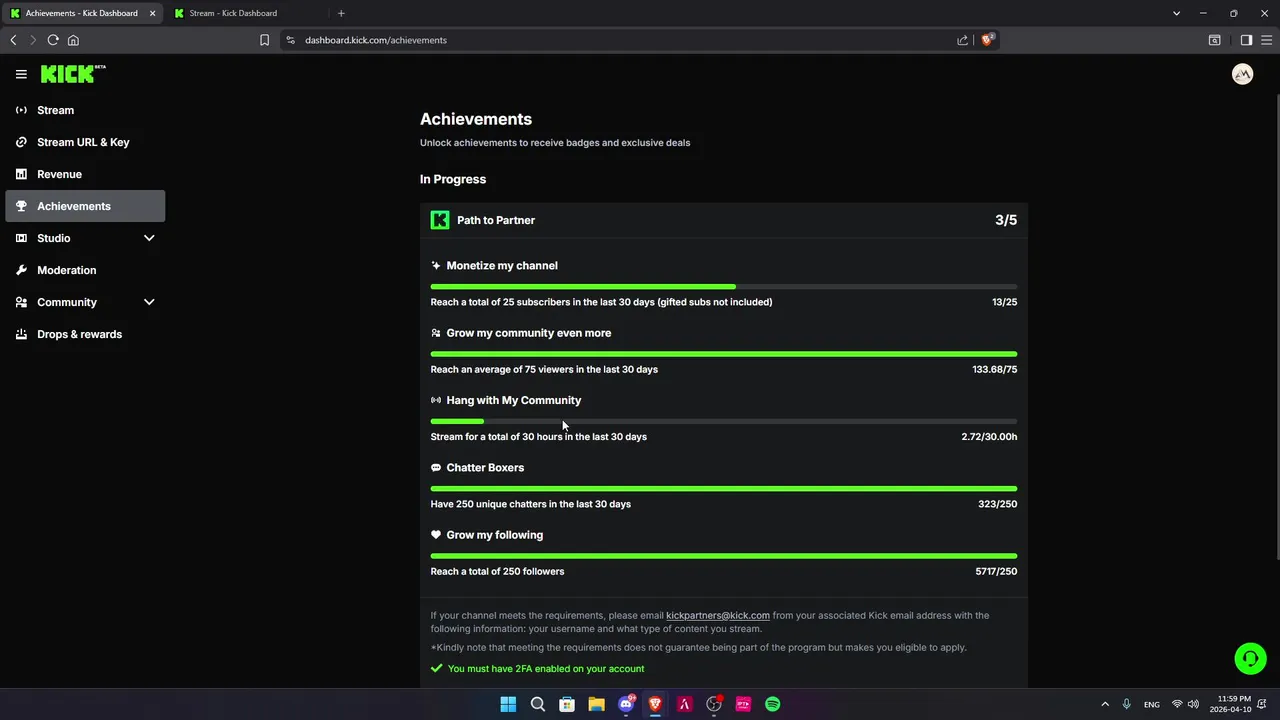Viewport: 1280px width, 720px height.
Task: Open the Stream URL & Key menu item
Action: [85, 142]
